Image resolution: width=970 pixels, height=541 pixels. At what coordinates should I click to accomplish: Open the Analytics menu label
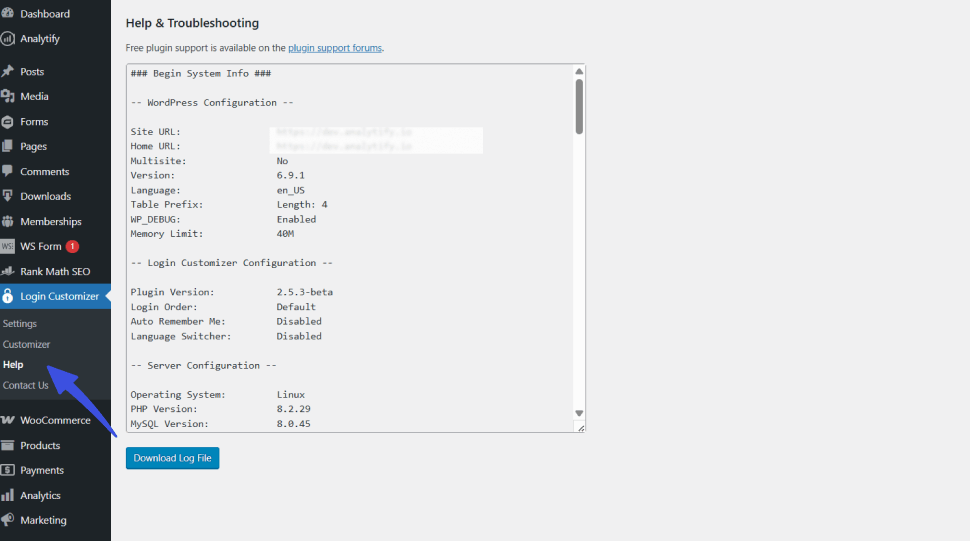tap(40, 495)
